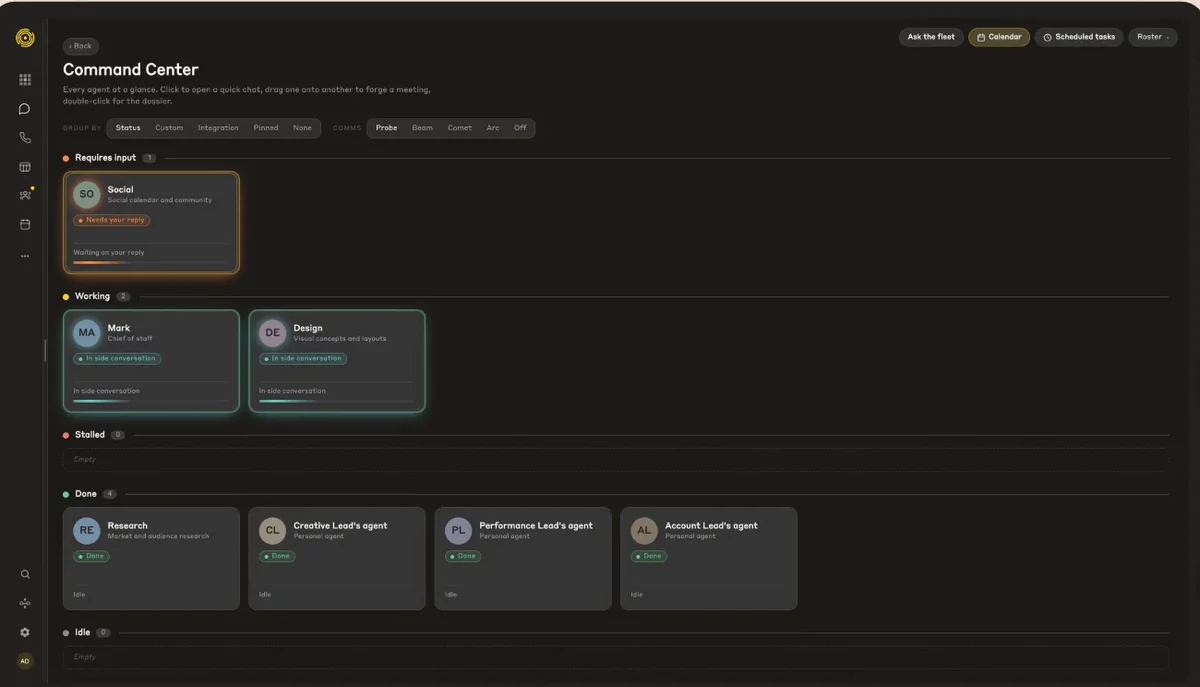Click the AD user avatar
Viewport: 1200px width, 687px height.
pos(25,661)
